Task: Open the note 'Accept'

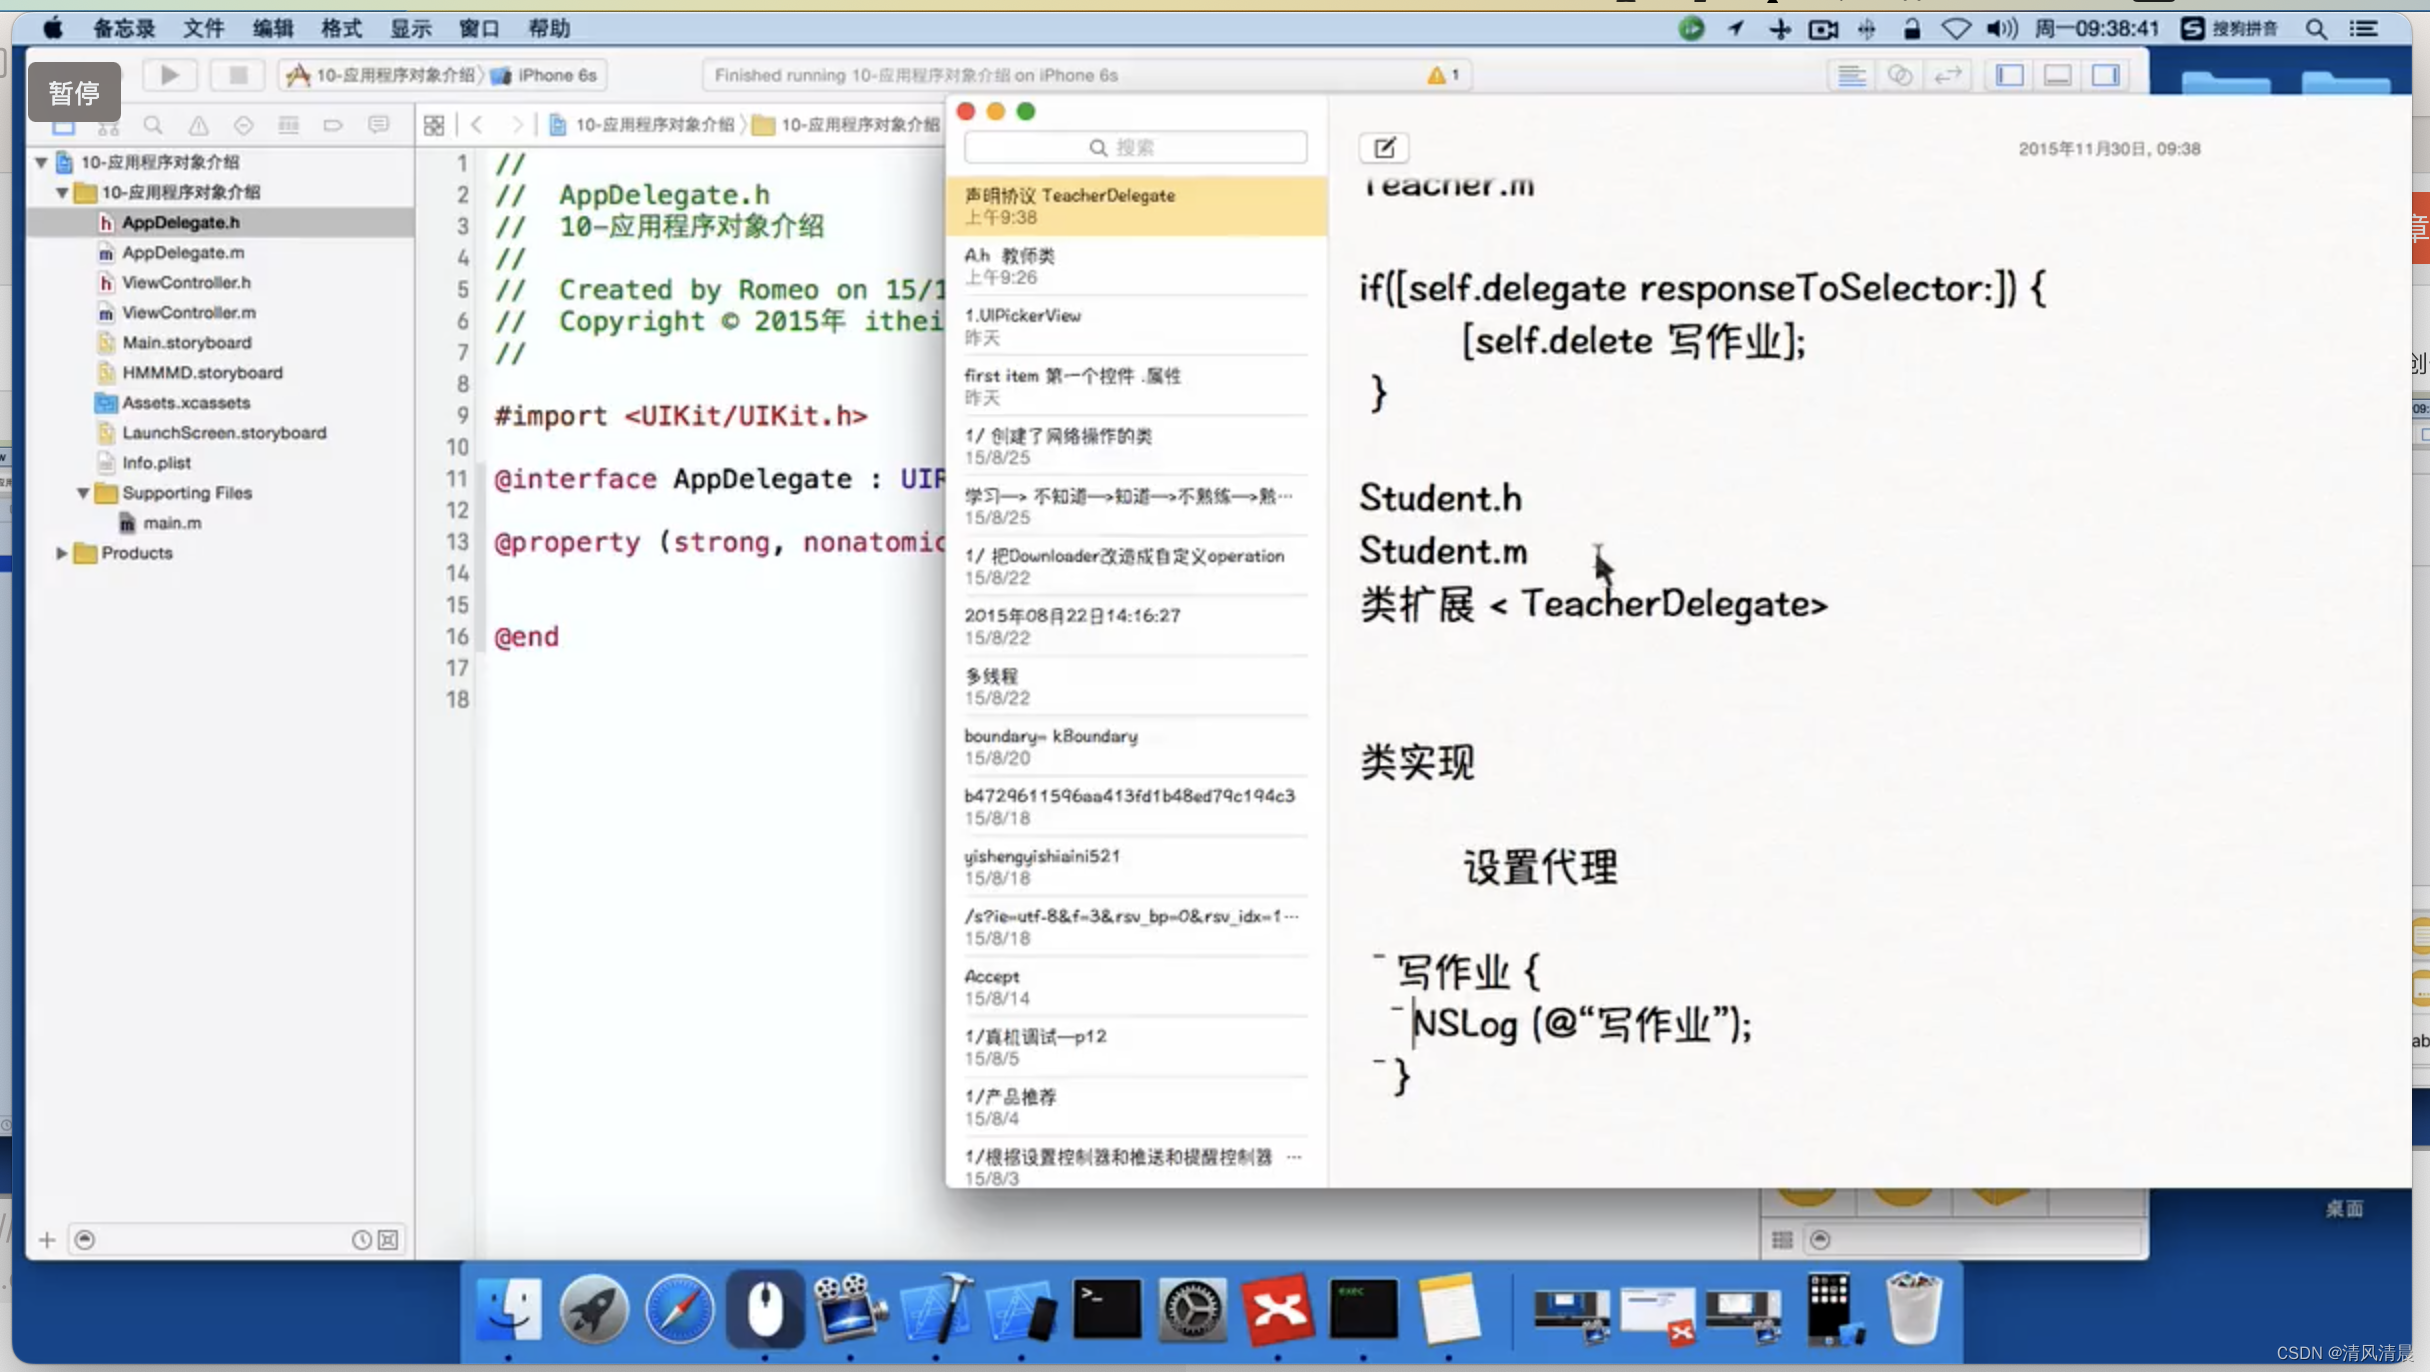Action: click(1135, 987)
